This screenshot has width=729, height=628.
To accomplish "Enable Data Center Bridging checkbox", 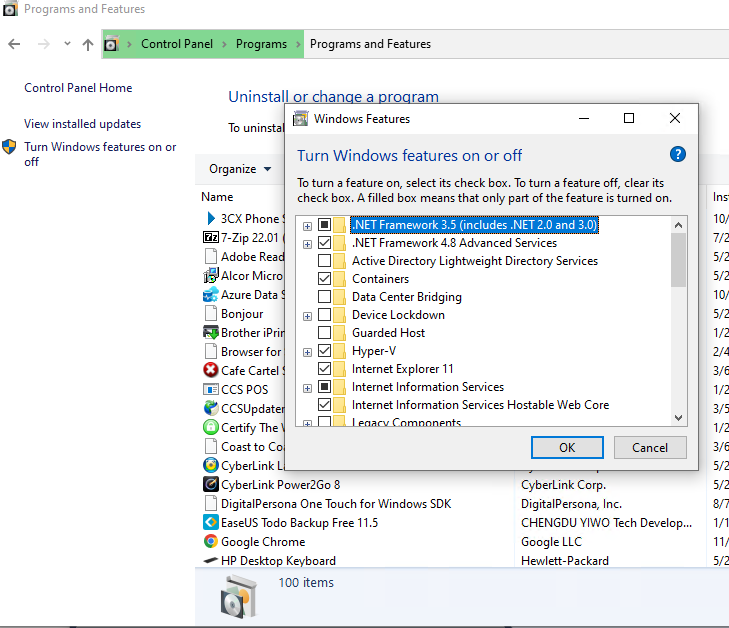I will click(x=325, y=297).
